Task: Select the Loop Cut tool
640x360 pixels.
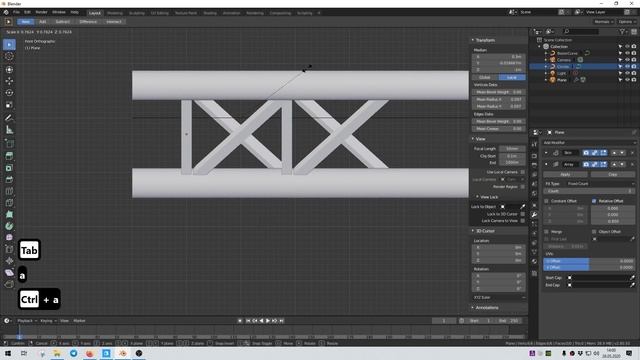Action: tap(9, 191)
